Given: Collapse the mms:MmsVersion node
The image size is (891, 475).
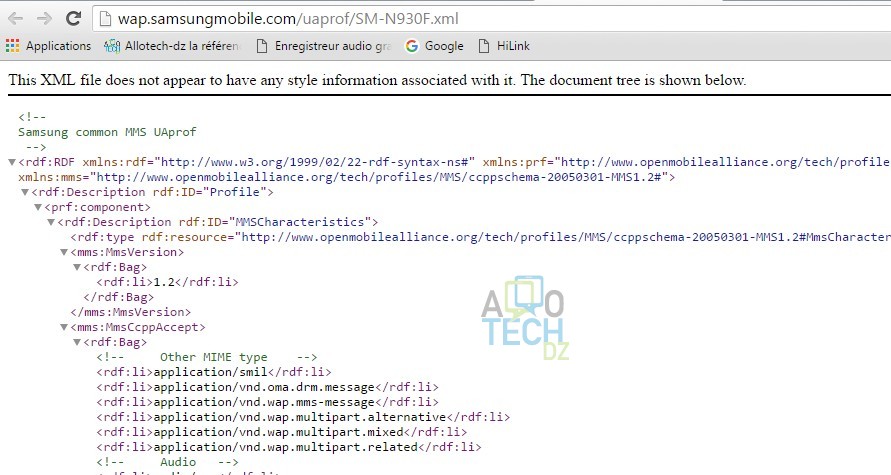Looking at the screenshot, I should coord(64,252).
